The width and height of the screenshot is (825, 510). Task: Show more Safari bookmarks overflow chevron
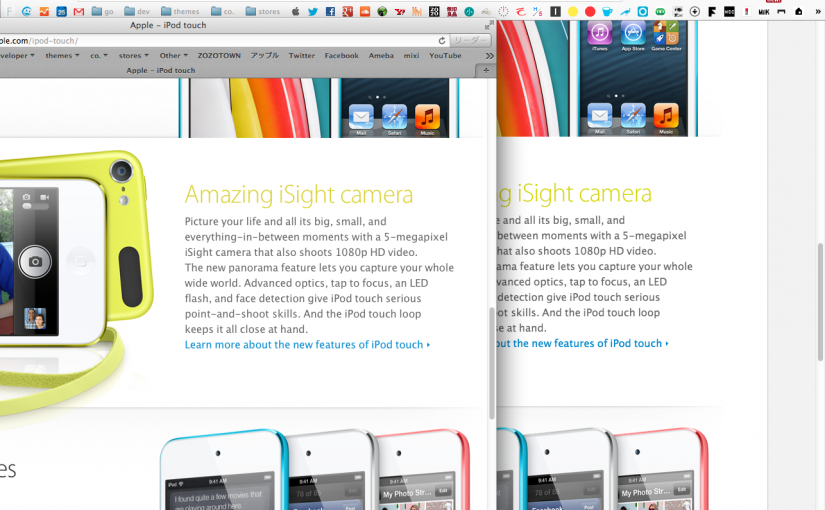pyautogui.click(x=489, y=56)
